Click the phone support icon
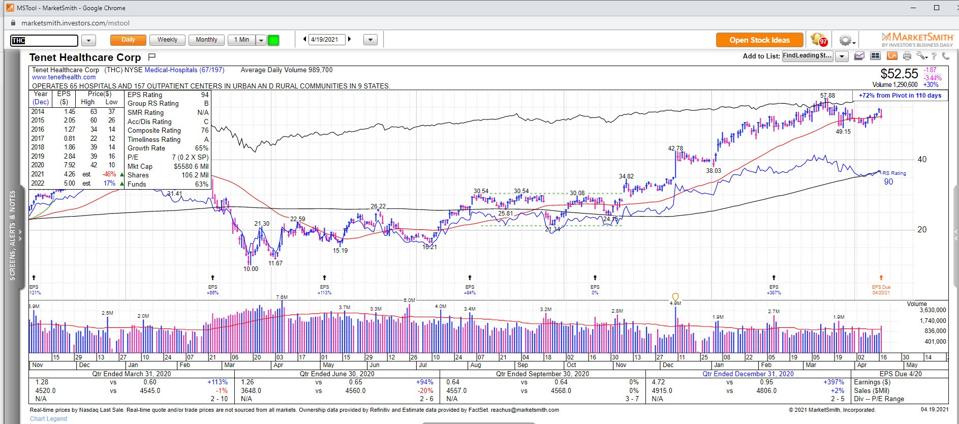The width and height of the screenshot is (959, 424). coord(946,56)
